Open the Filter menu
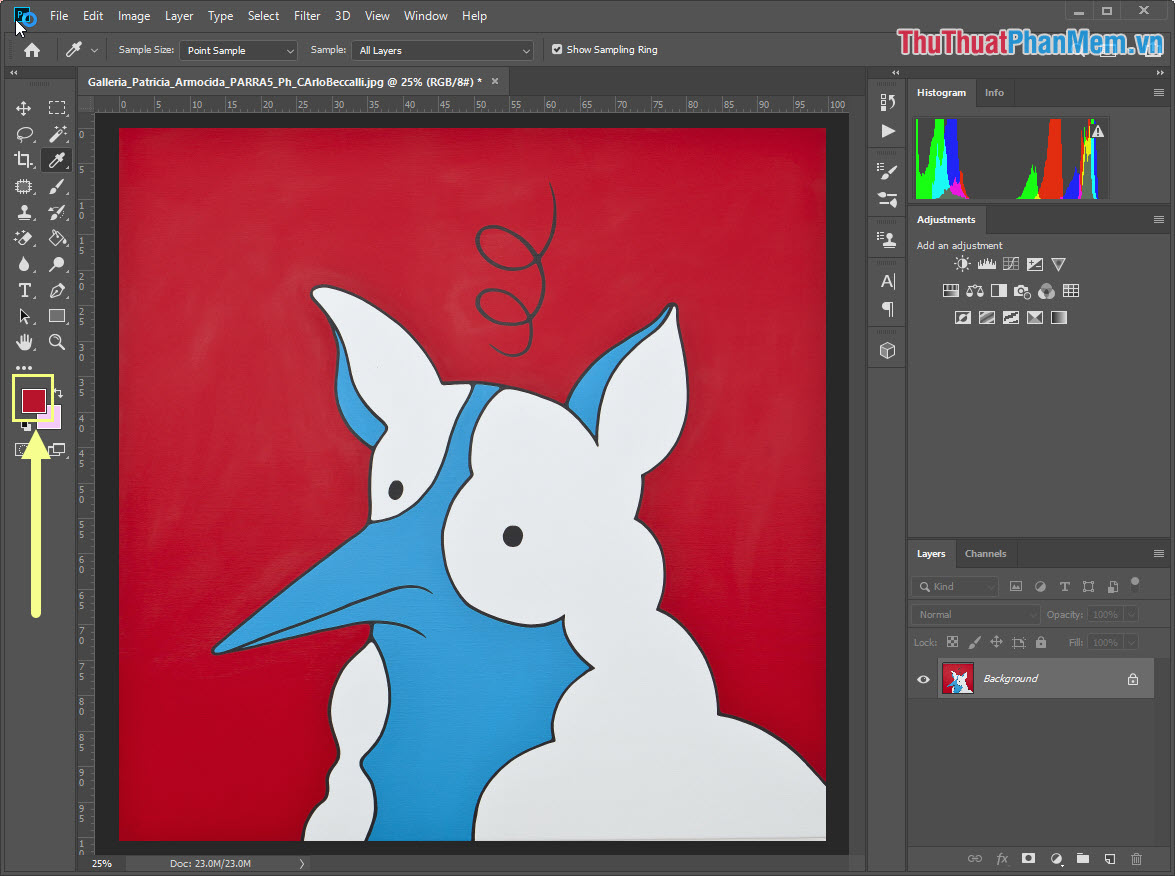Viewport: 1175px width, 876px height. pyautogui.click(x=306, y=15)
